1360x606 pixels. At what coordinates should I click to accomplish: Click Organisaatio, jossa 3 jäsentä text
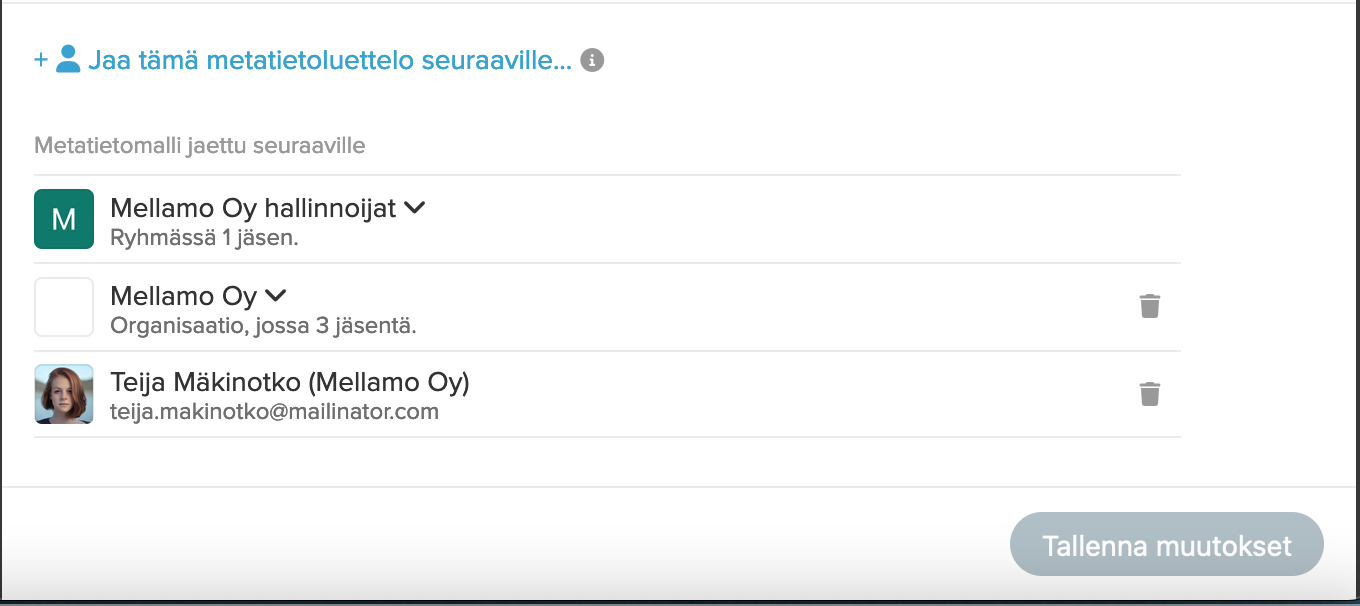point(263,326)
